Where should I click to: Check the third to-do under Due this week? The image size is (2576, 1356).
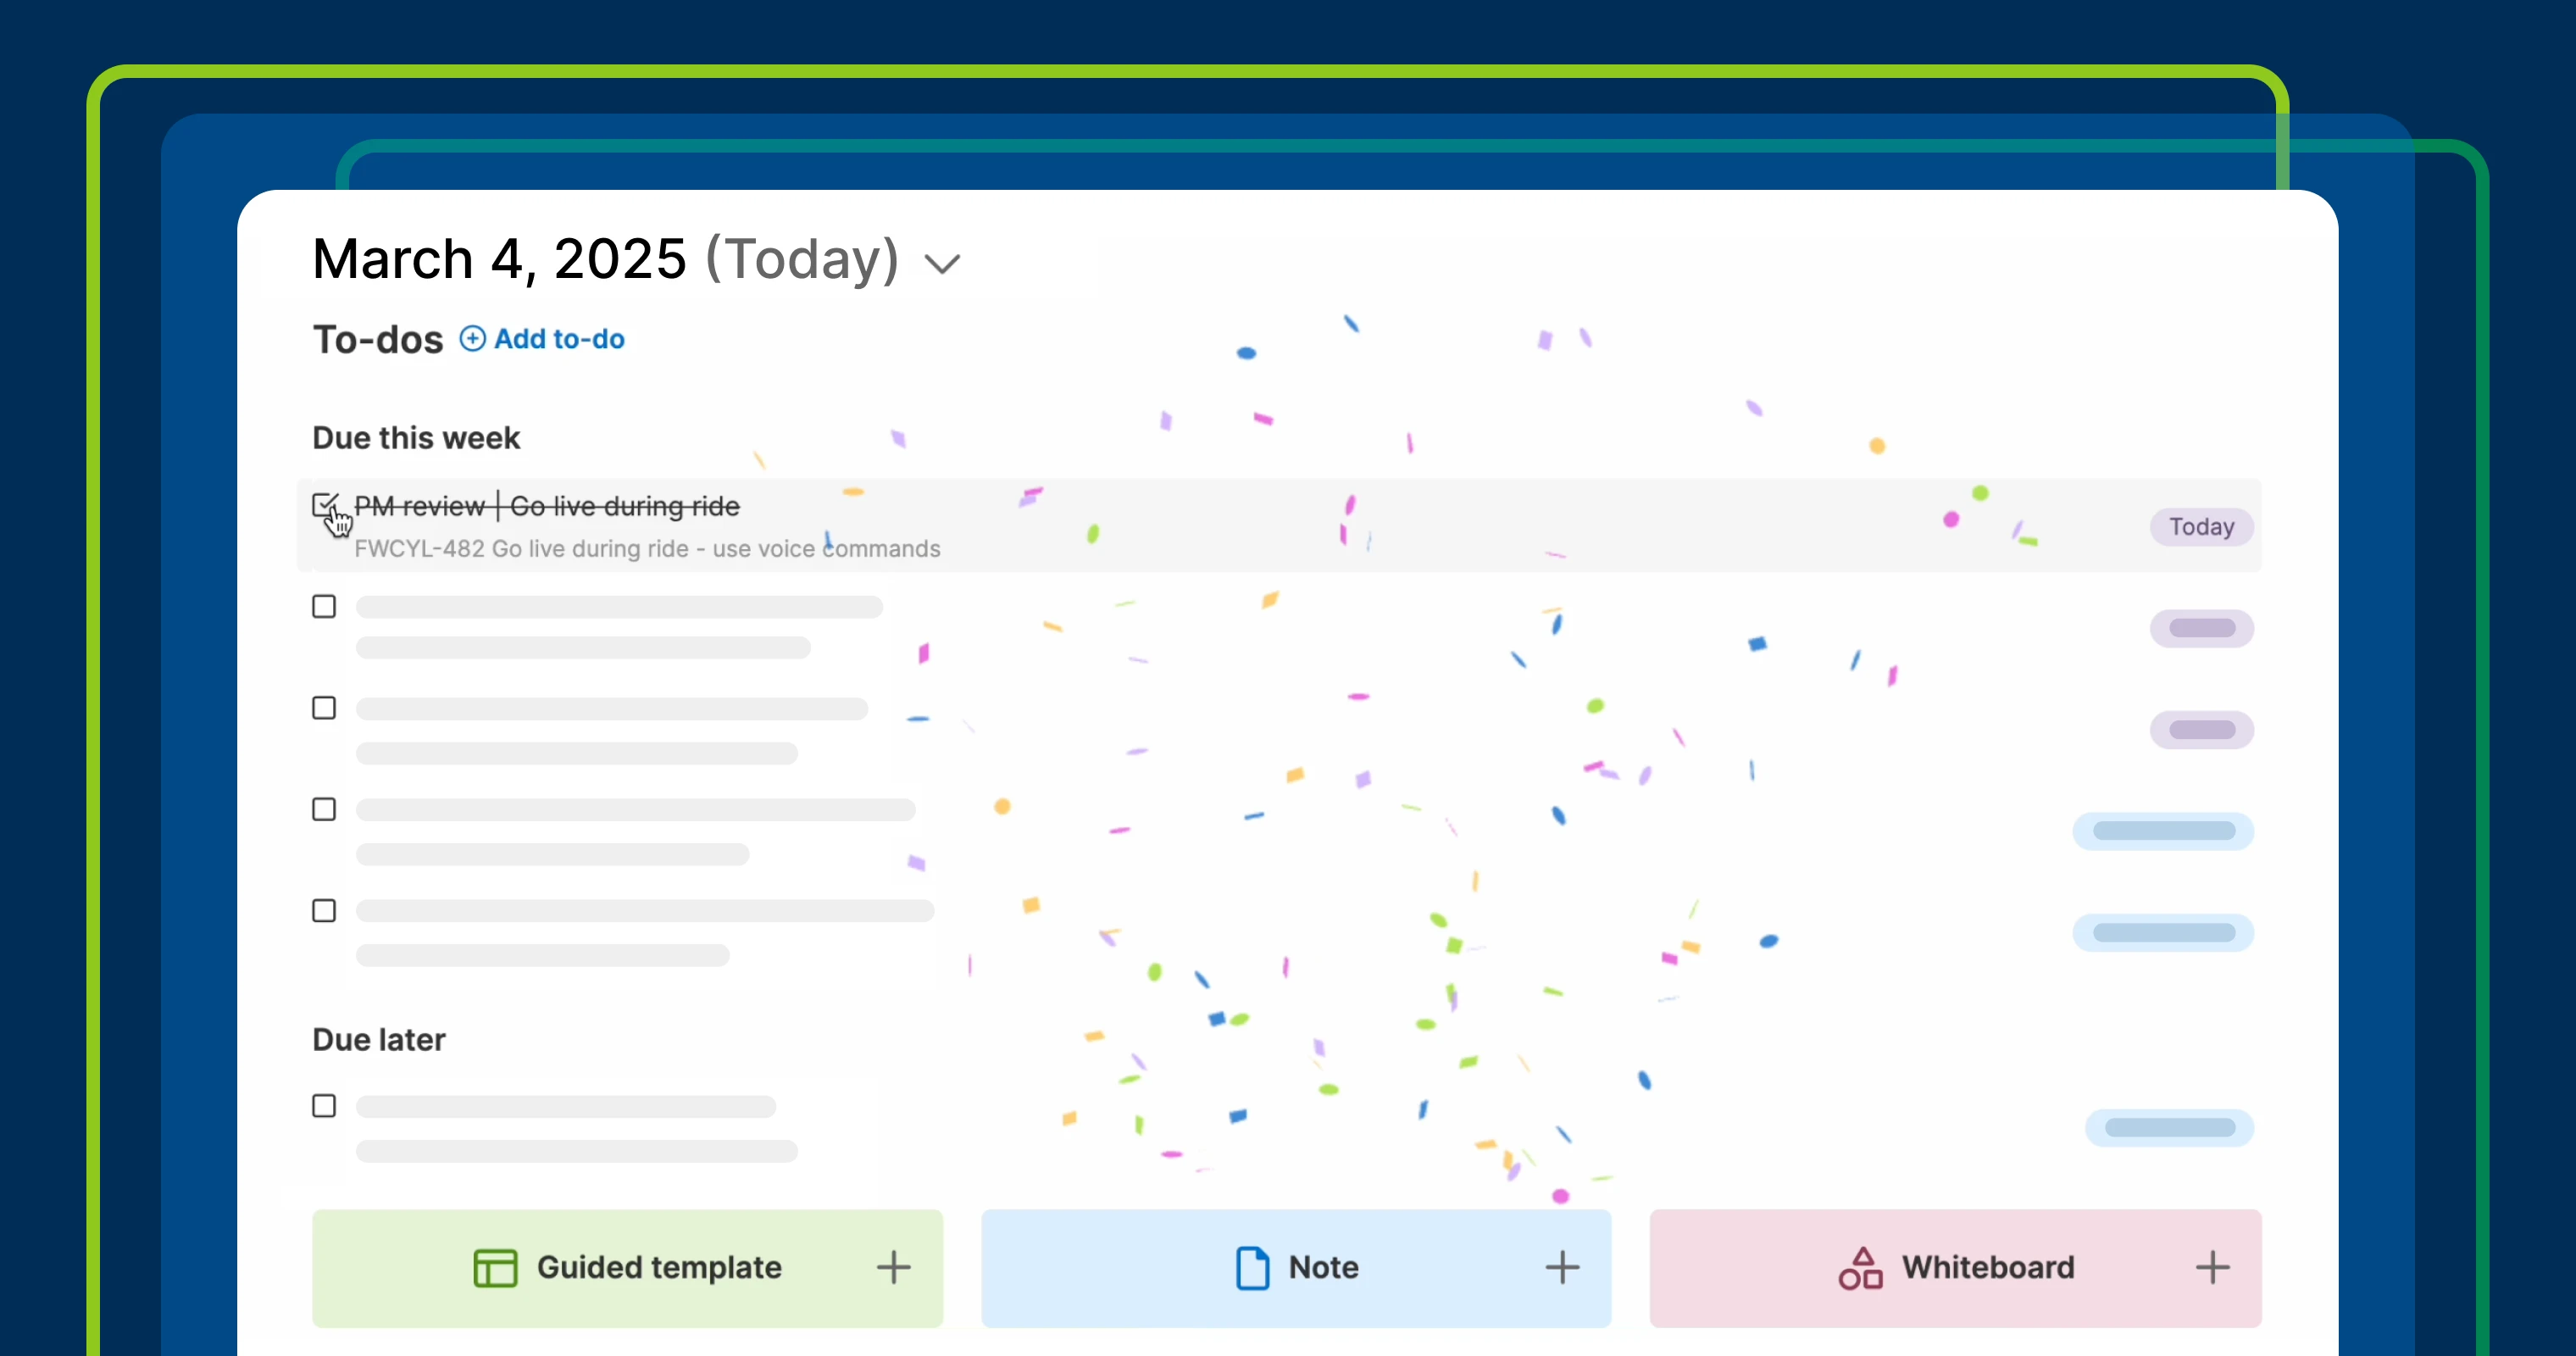(x=324, y=708)
